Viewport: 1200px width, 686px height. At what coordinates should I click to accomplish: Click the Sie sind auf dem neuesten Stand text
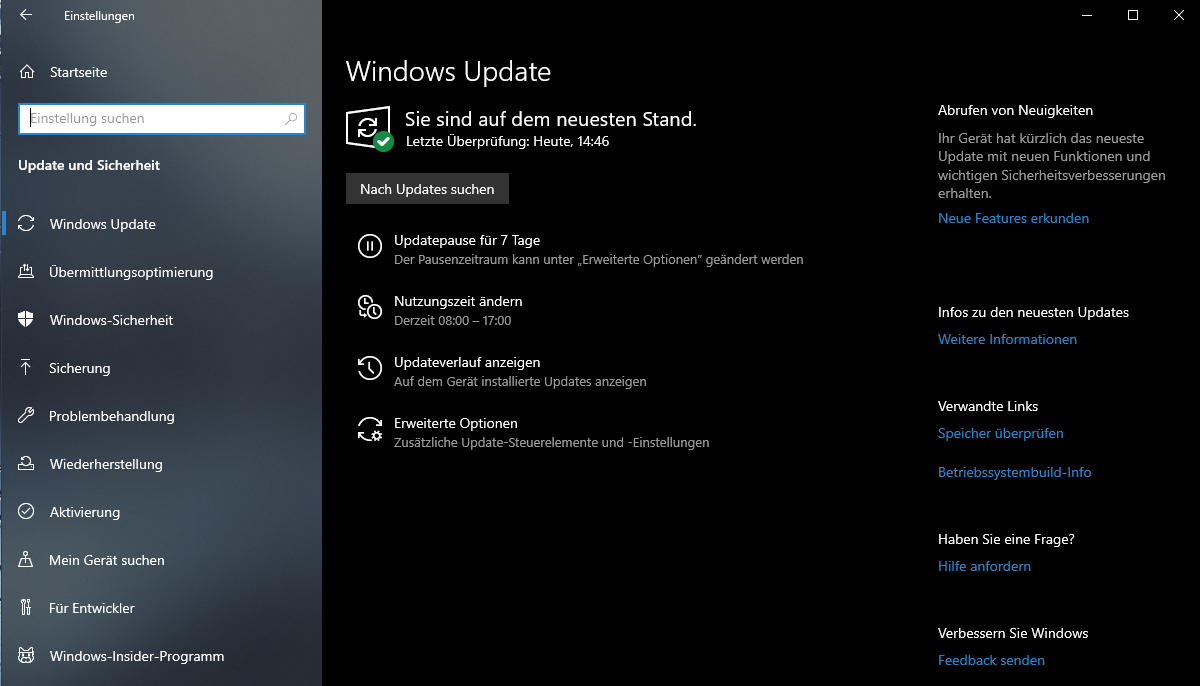coord(550,119)
